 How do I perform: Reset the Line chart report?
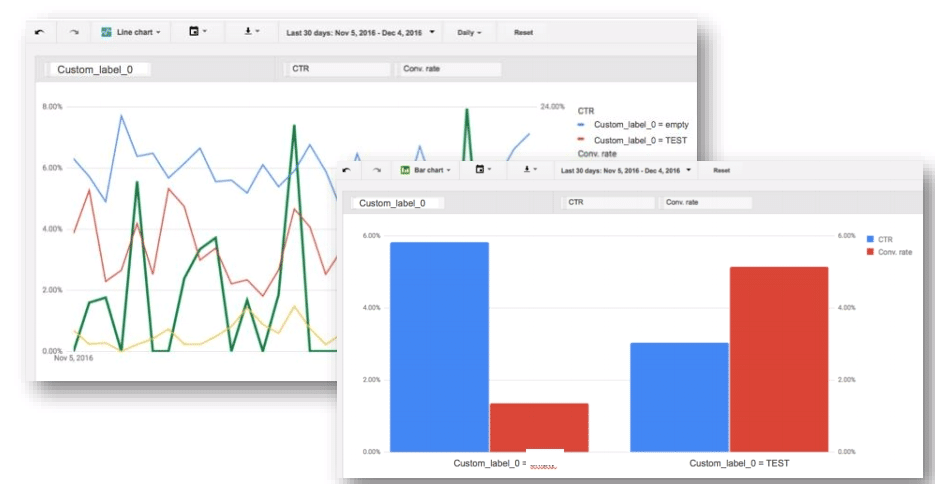click(523, 33)
